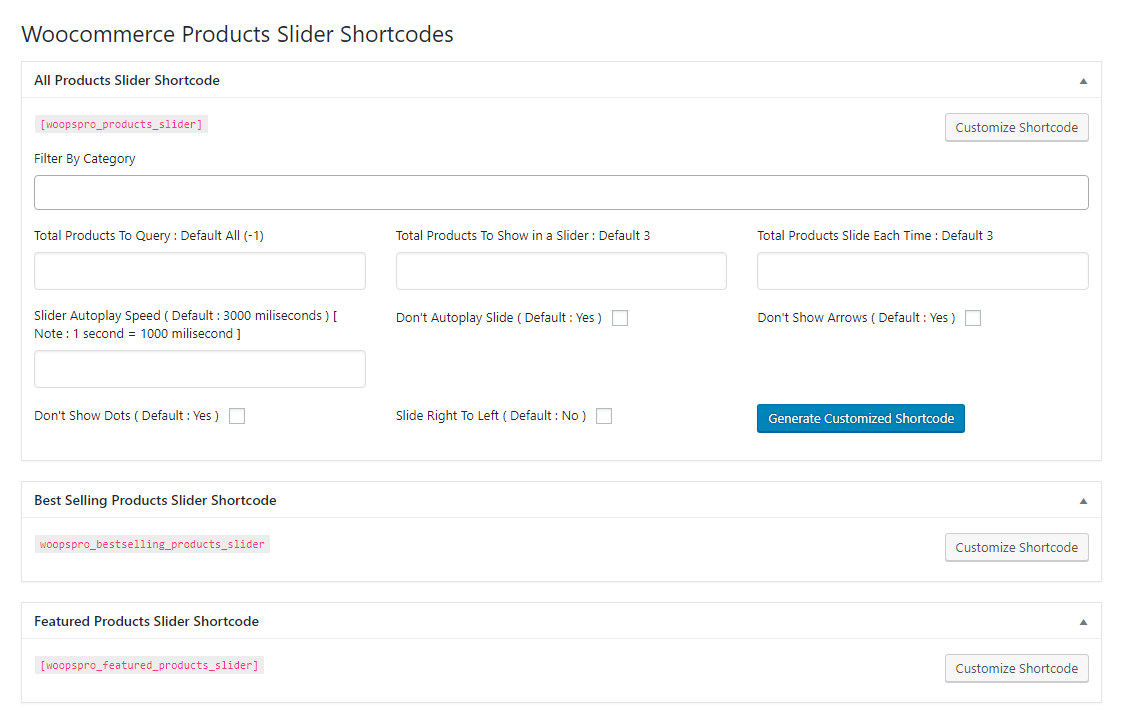Enable the Don't Autoplay Slide checkbox
Viewport: 1134px width, 718px height.
tap(620, 318)
